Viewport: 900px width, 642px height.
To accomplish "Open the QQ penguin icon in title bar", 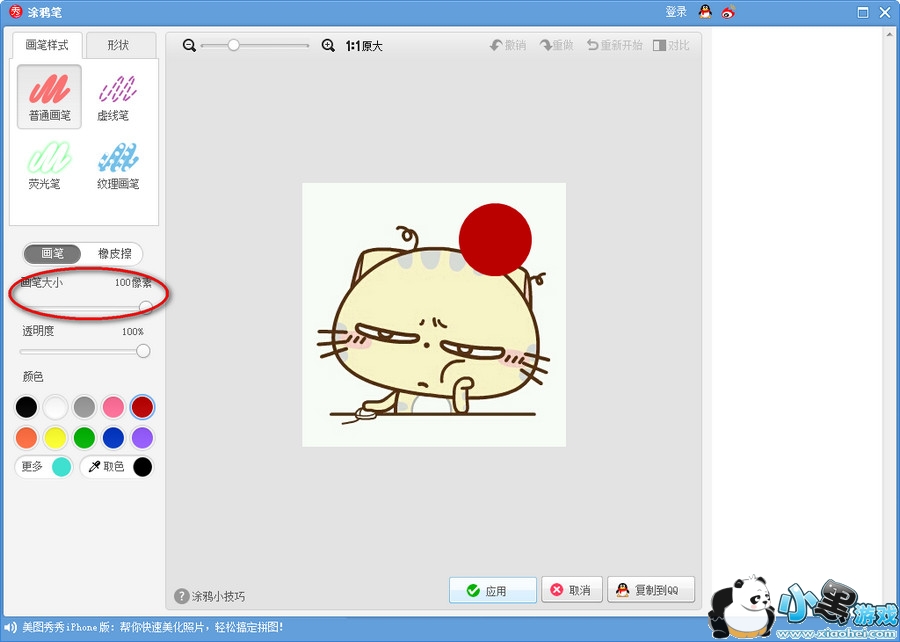I will click(705, 12).
